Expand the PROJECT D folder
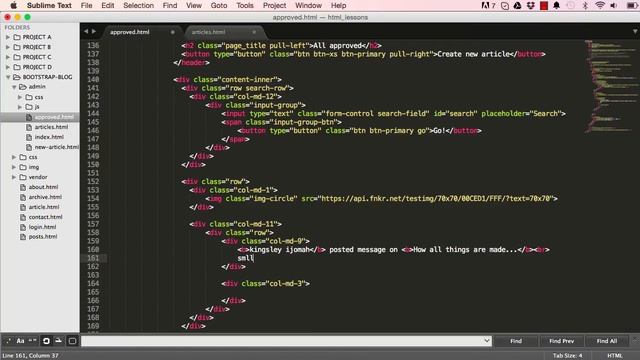Image resolution: width=640 pixels, height=360 pixels. (7, 67)
